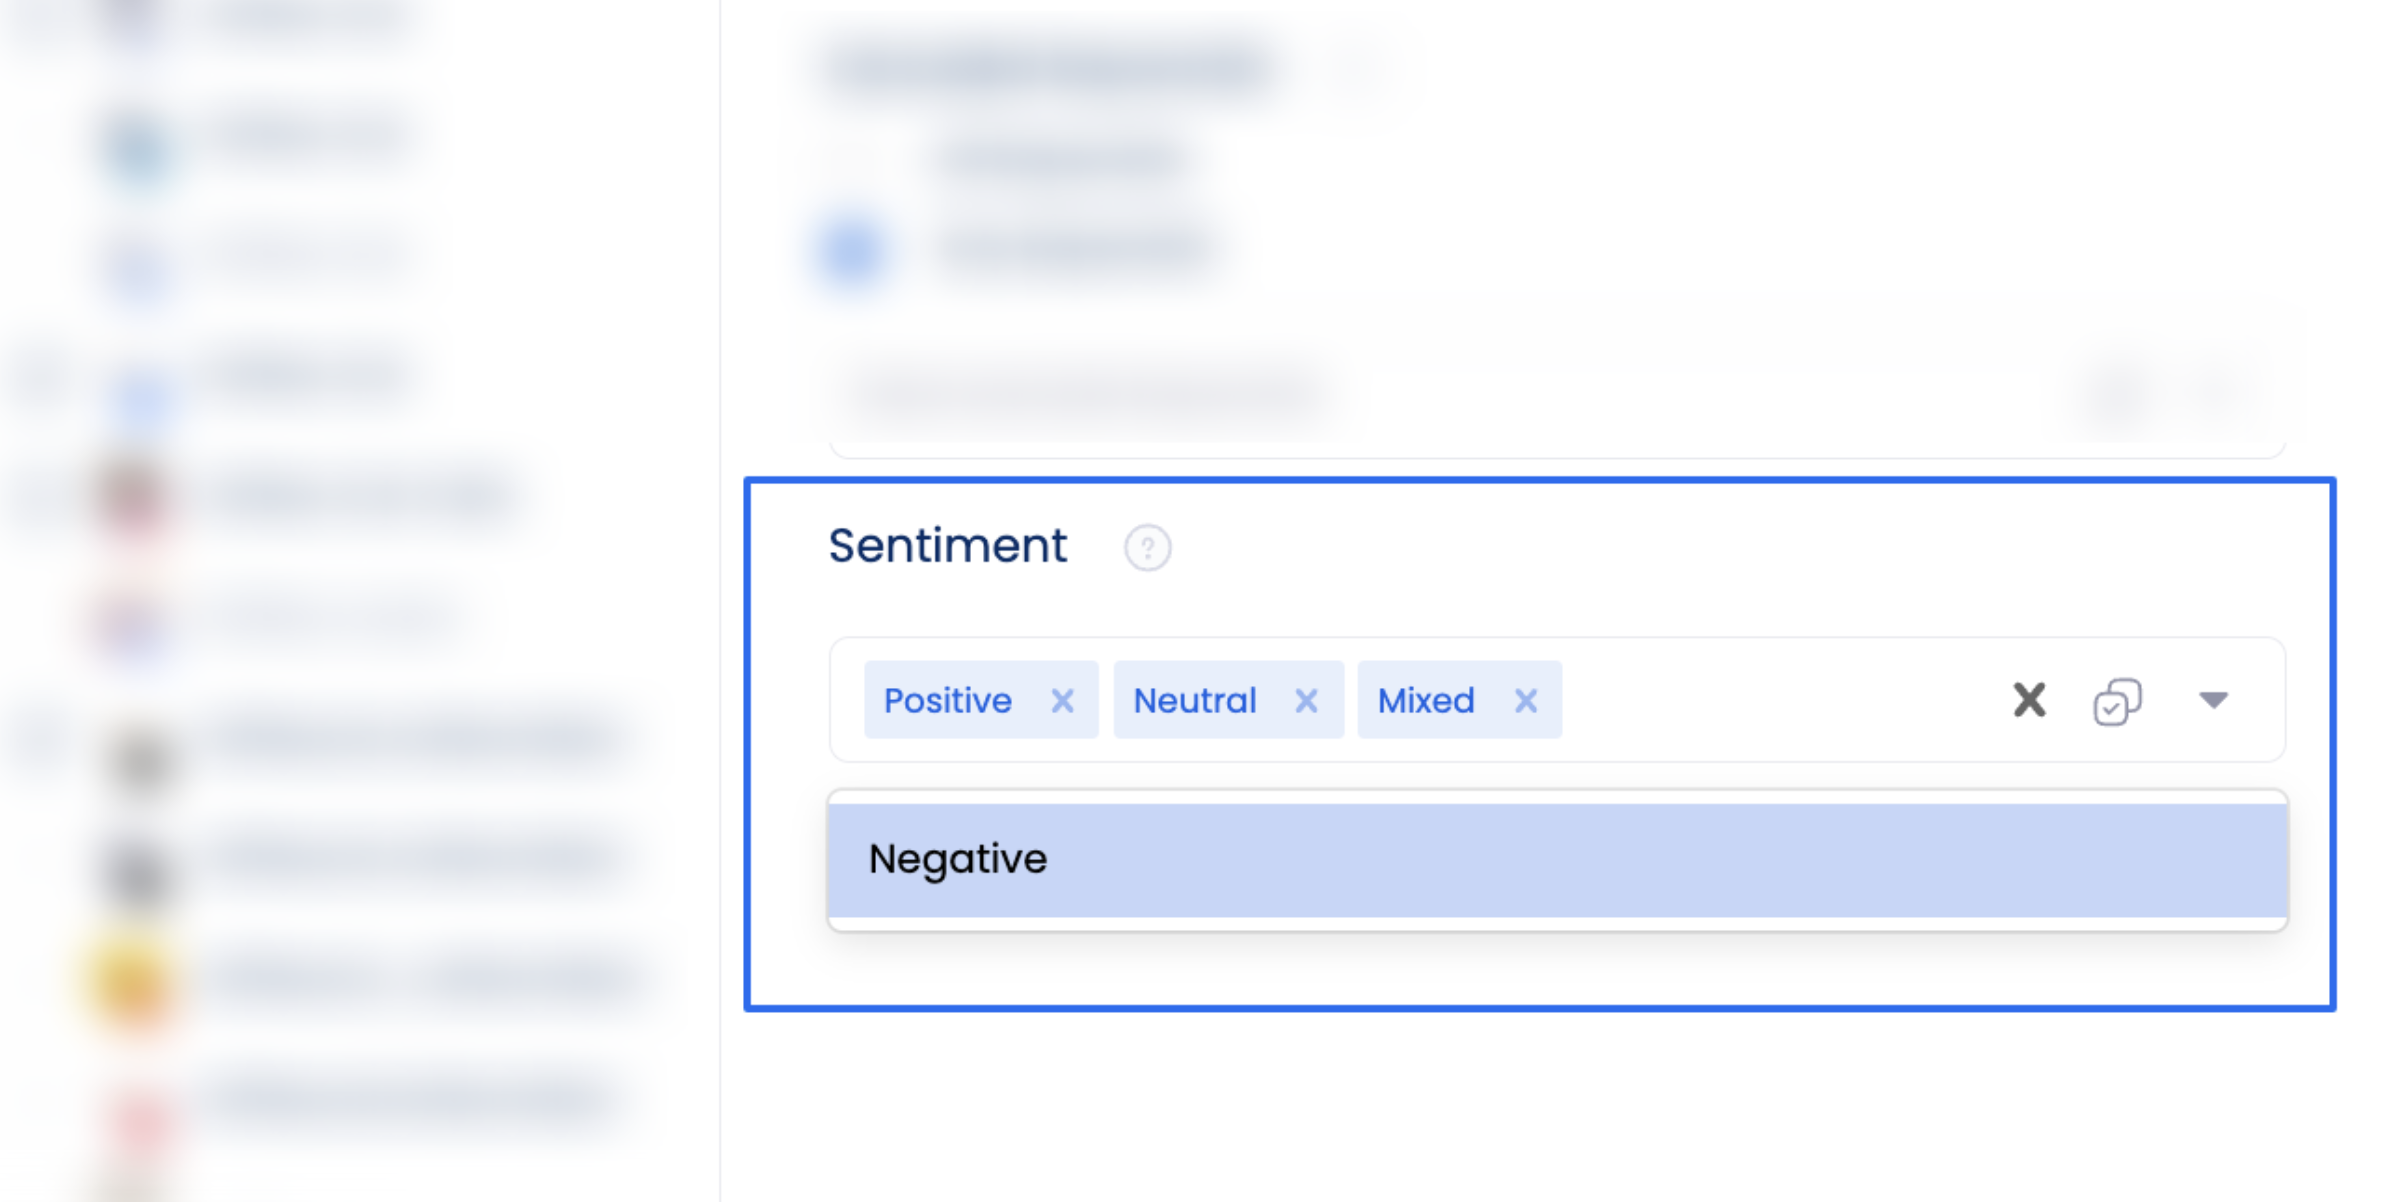
Task: Clear all selected sentiments with the X icon
Action: [2029, 700]
